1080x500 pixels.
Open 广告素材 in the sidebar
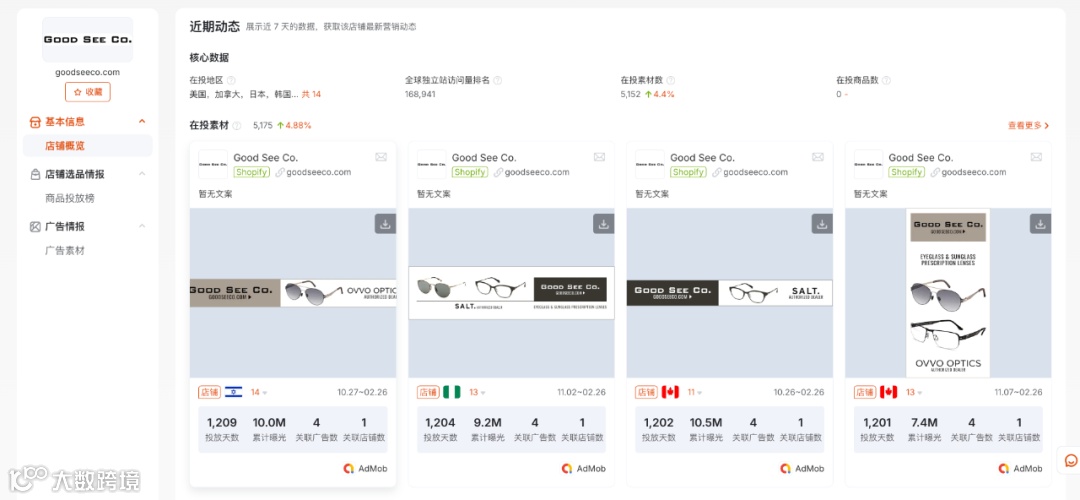point(65,251)
